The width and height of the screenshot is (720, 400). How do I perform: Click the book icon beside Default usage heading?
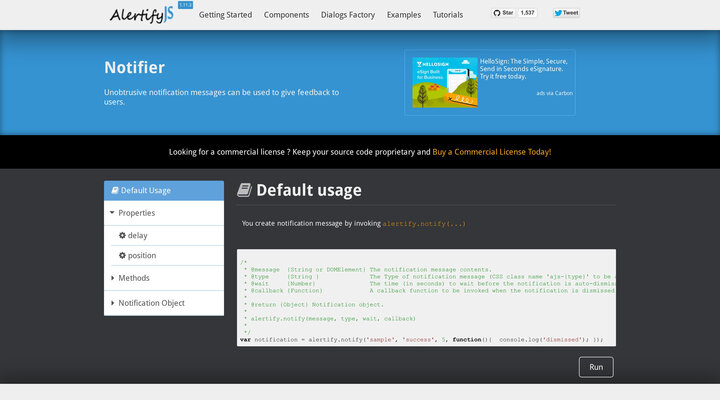(x=244, y=190)
